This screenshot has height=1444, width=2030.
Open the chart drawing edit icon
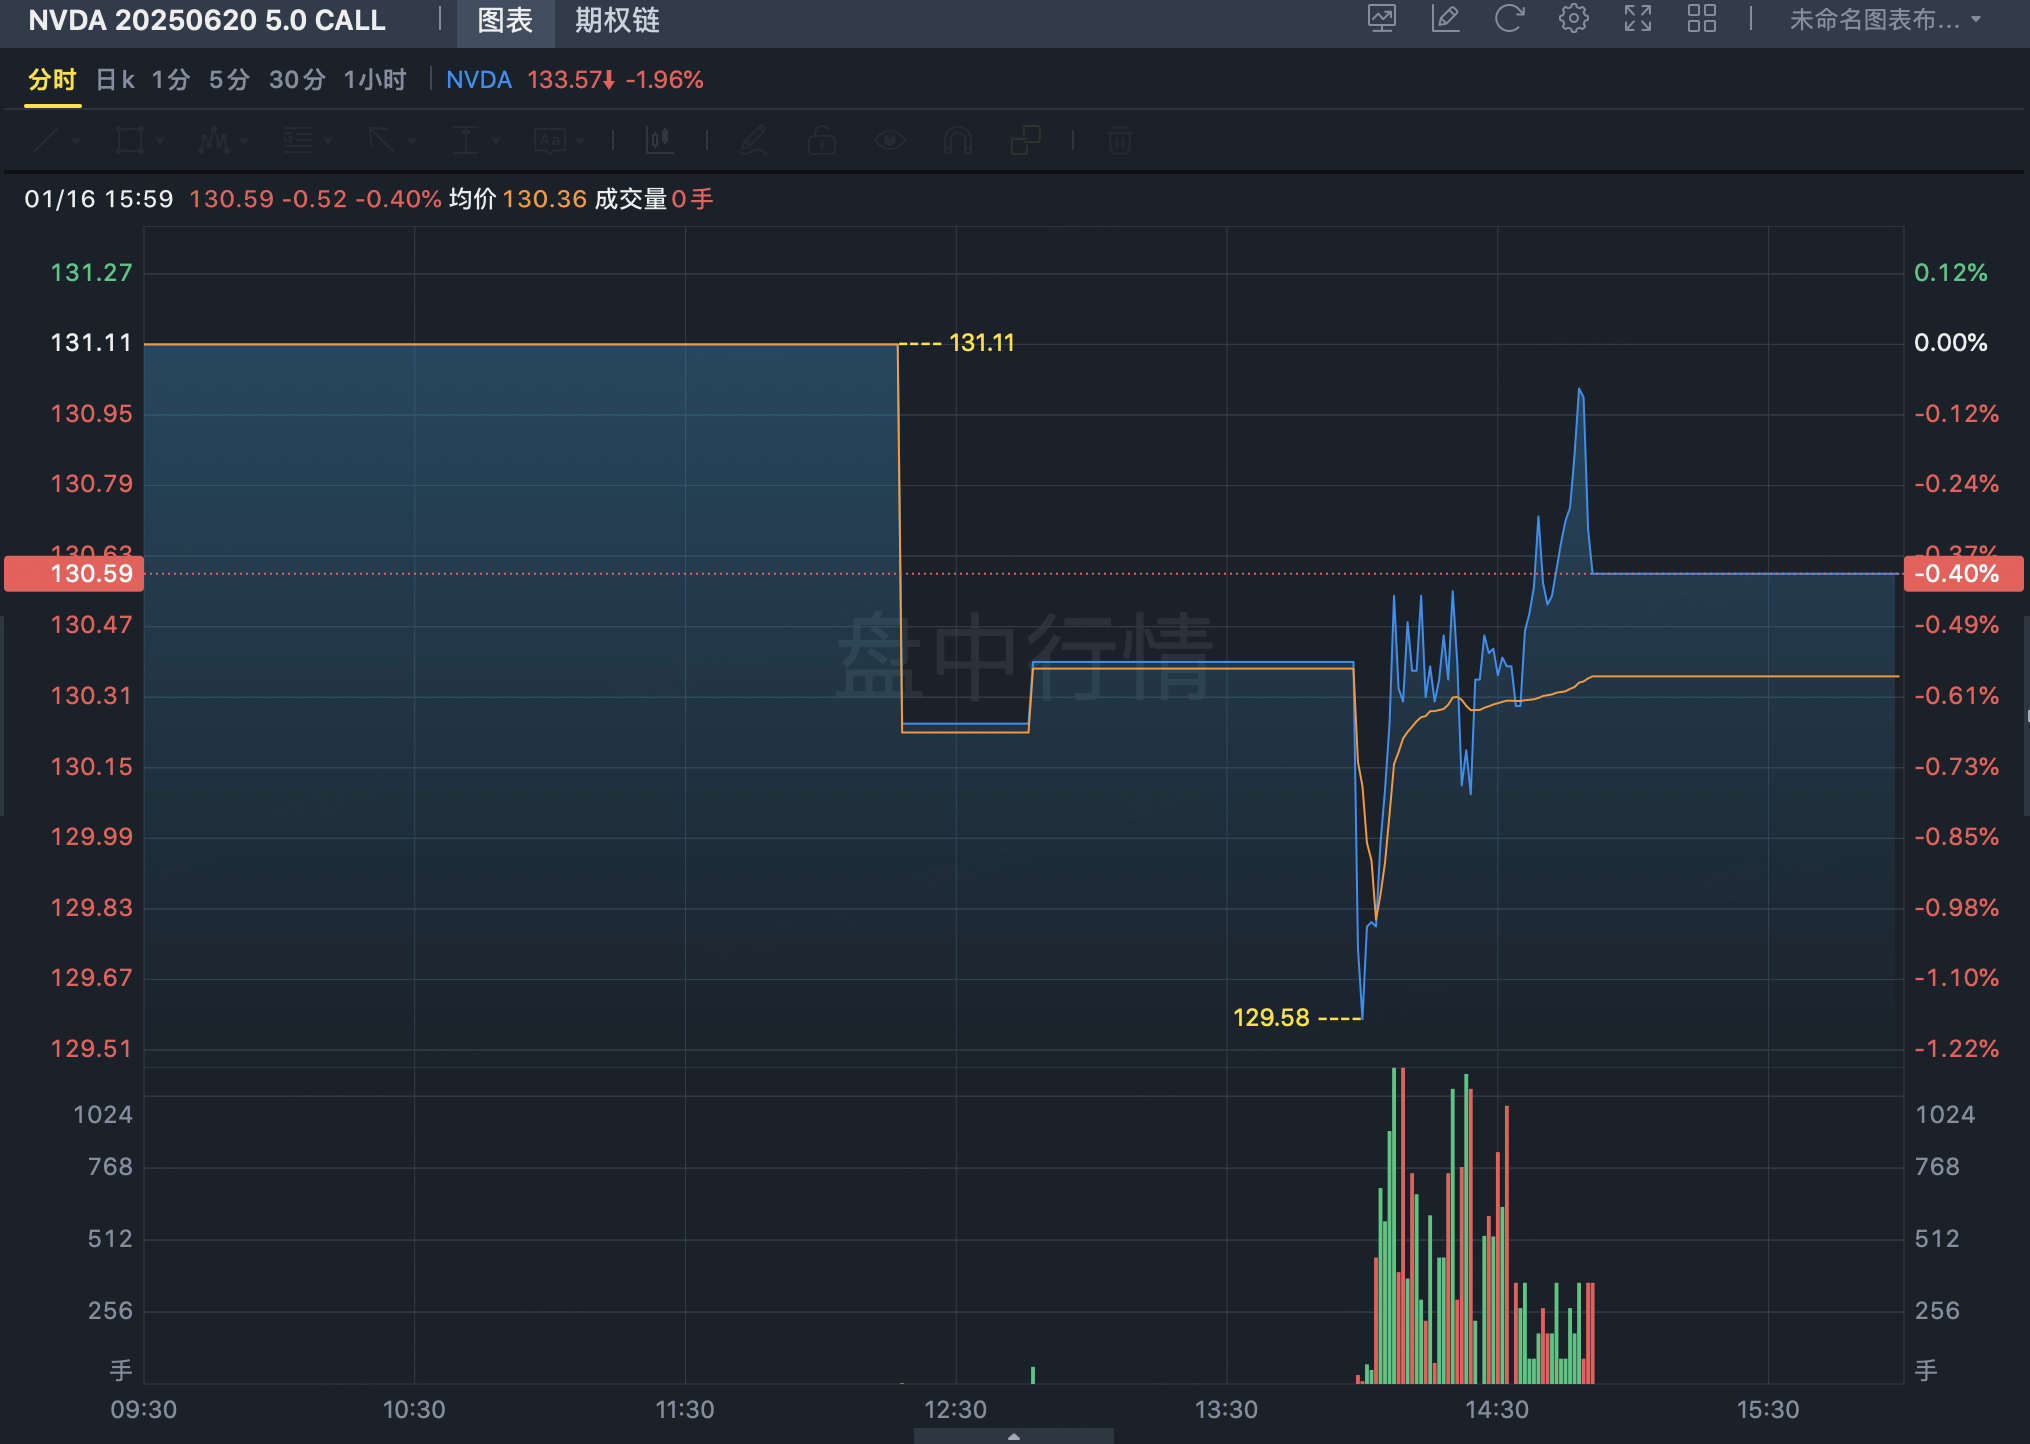1446,19
